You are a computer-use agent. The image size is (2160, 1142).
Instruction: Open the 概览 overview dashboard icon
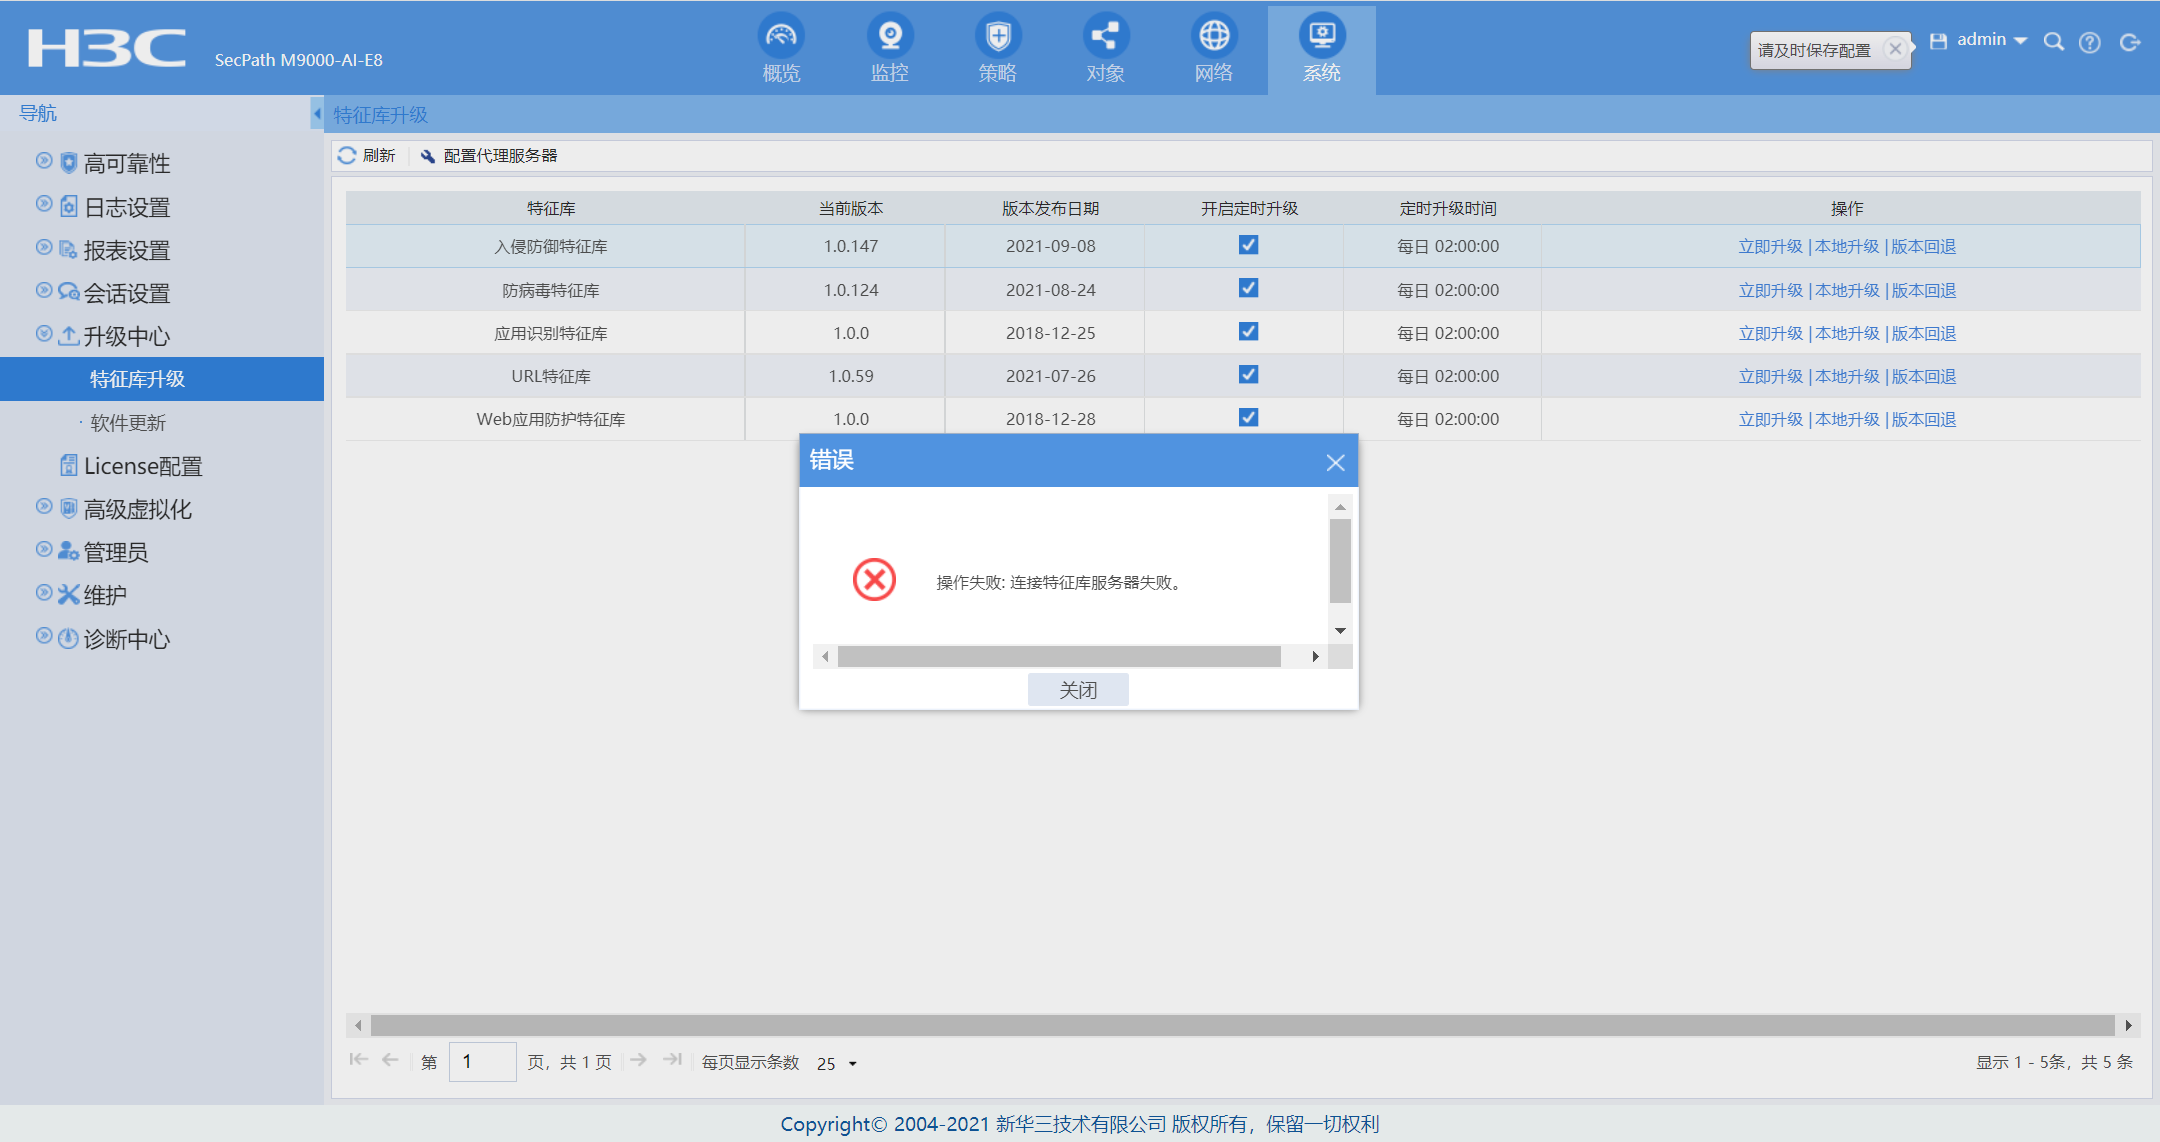coord(781,37)
